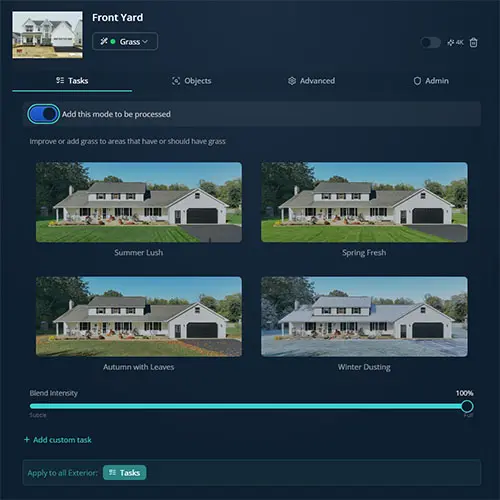Select the Summer Lush preset thumbnail
Screen dimensions: 500x500
(x=139, y=202)
